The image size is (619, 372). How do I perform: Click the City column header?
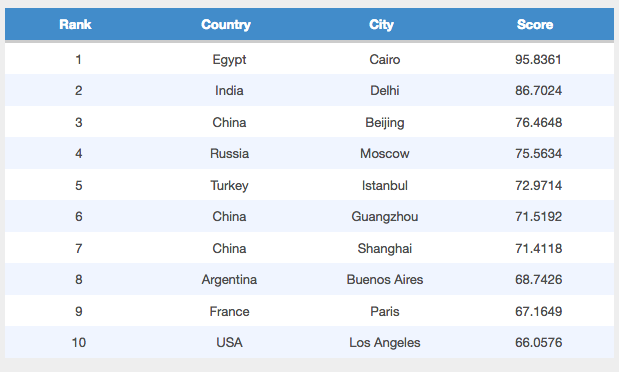click(381, 24)
